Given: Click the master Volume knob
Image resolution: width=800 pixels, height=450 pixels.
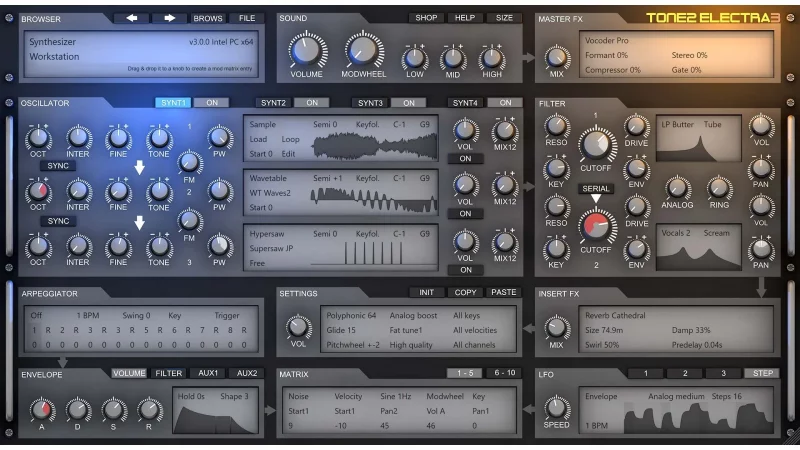Looking at the screenshot, I should 307,49.
